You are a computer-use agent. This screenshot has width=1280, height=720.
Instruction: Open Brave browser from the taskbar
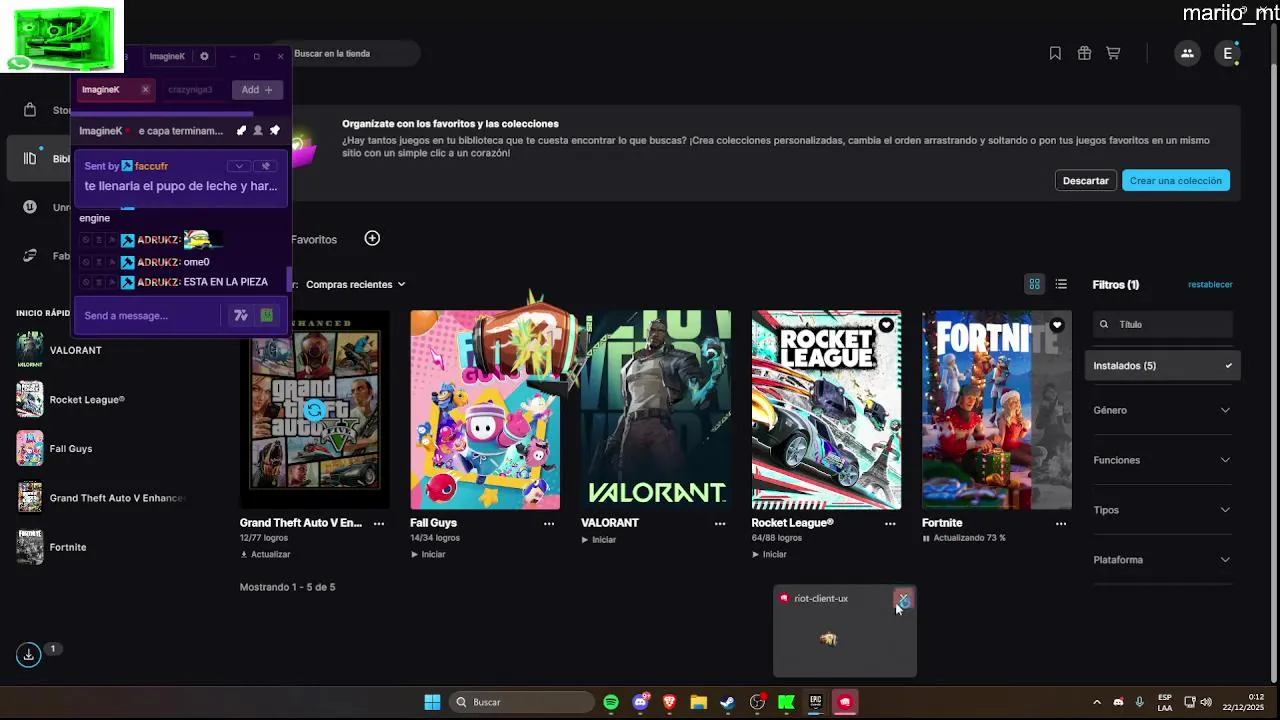pyautogui.click(x=669, y=702)
